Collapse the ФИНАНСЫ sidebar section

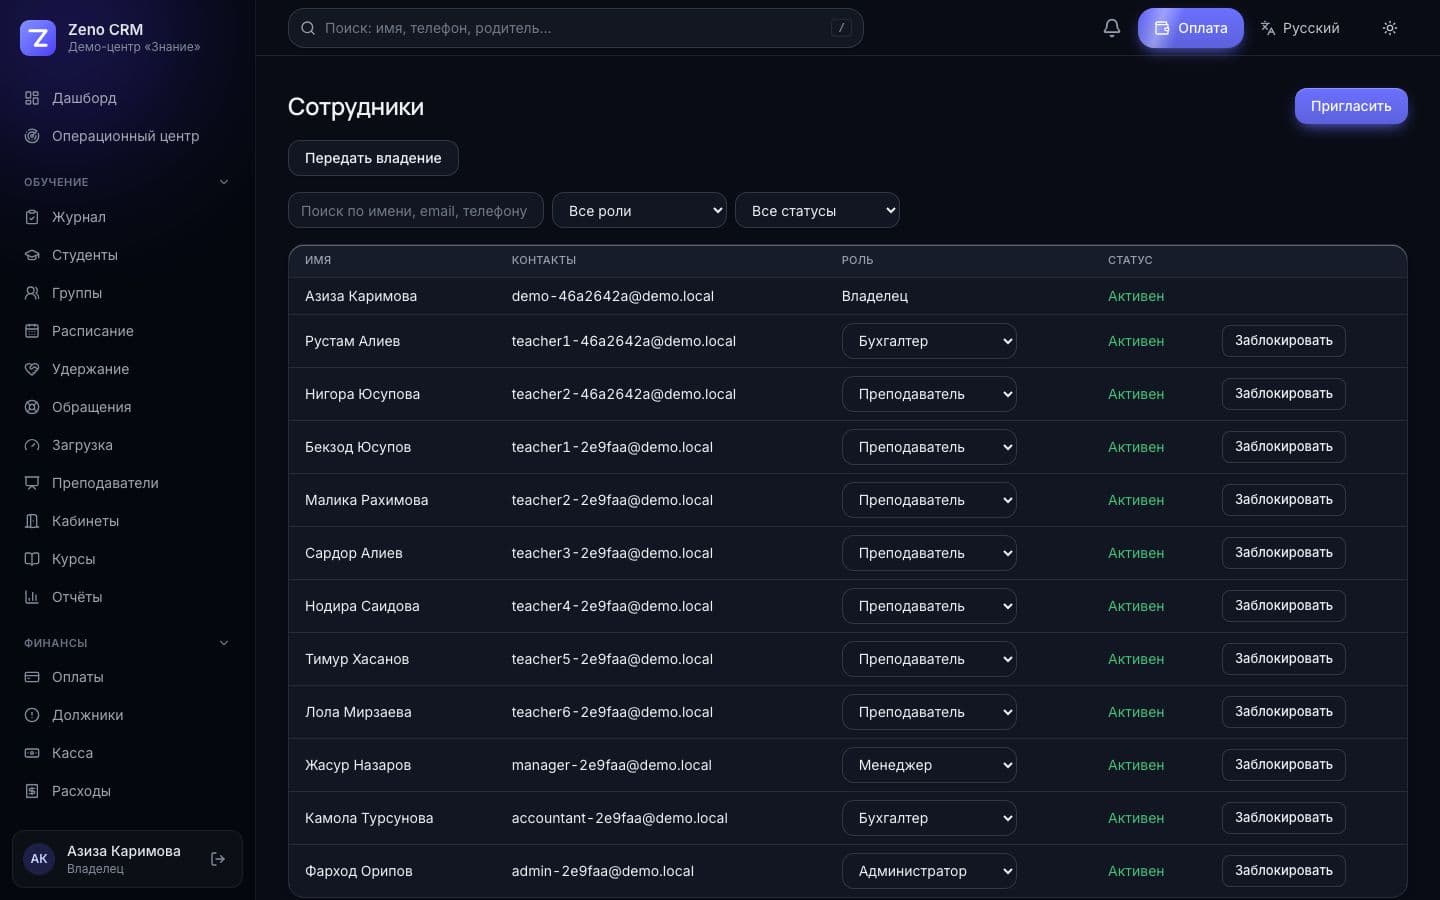pyautogui.click(x=224, y=643)
